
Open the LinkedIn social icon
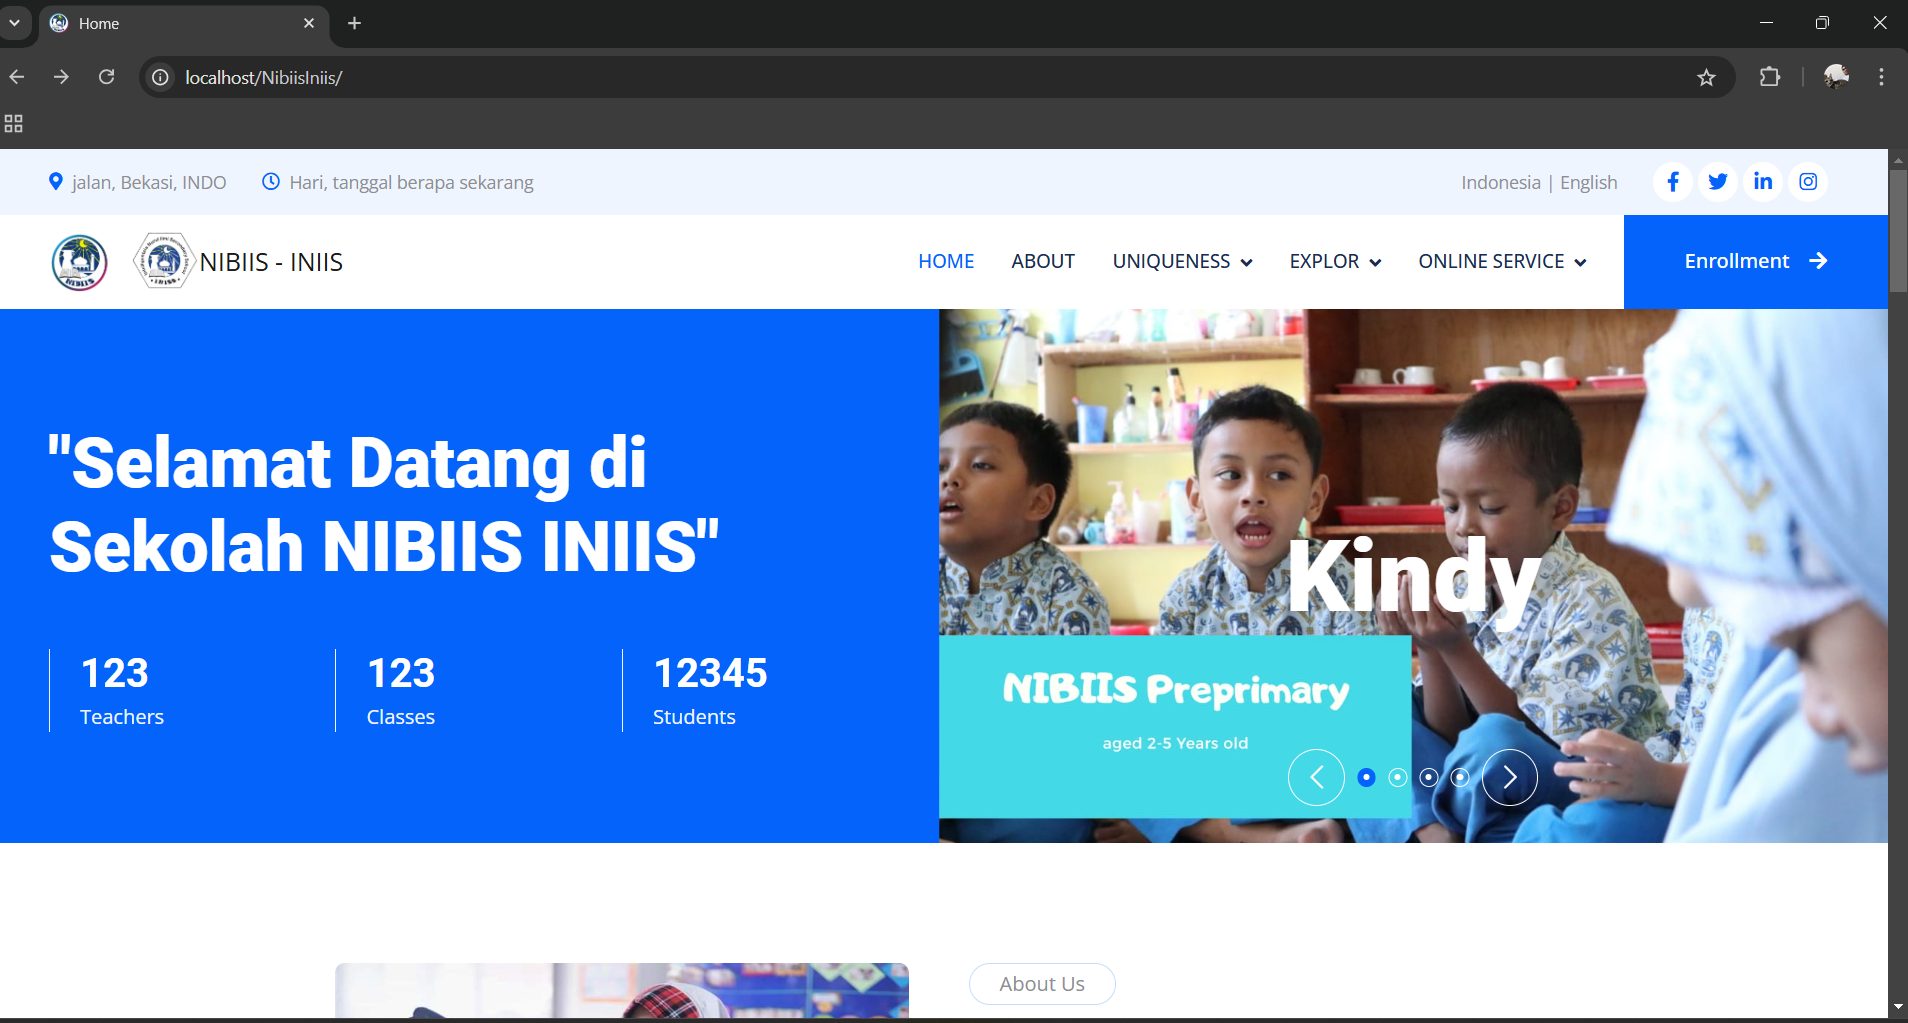1763,182
